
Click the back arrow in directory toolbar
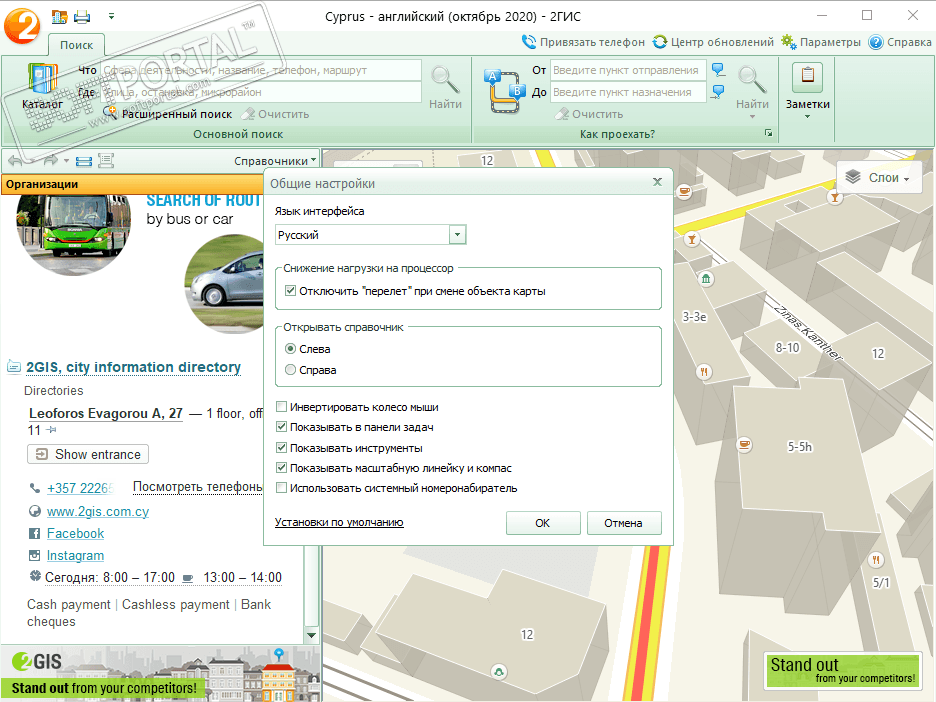pos(15,161)
